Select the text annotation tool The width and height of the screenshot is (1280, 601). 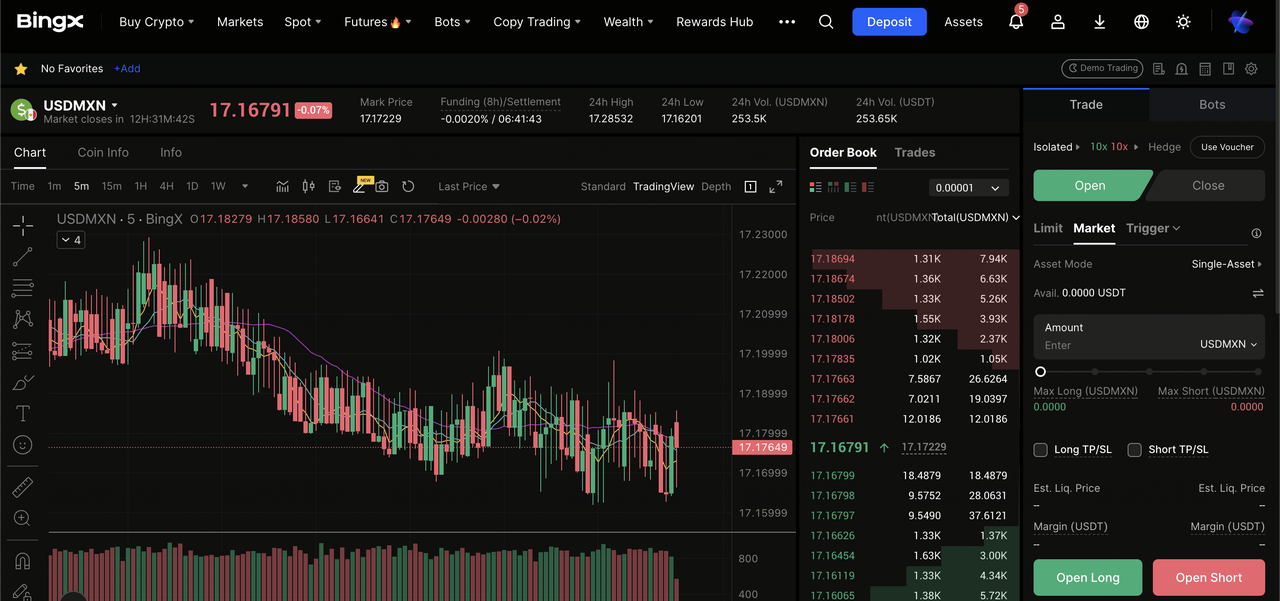22,413
